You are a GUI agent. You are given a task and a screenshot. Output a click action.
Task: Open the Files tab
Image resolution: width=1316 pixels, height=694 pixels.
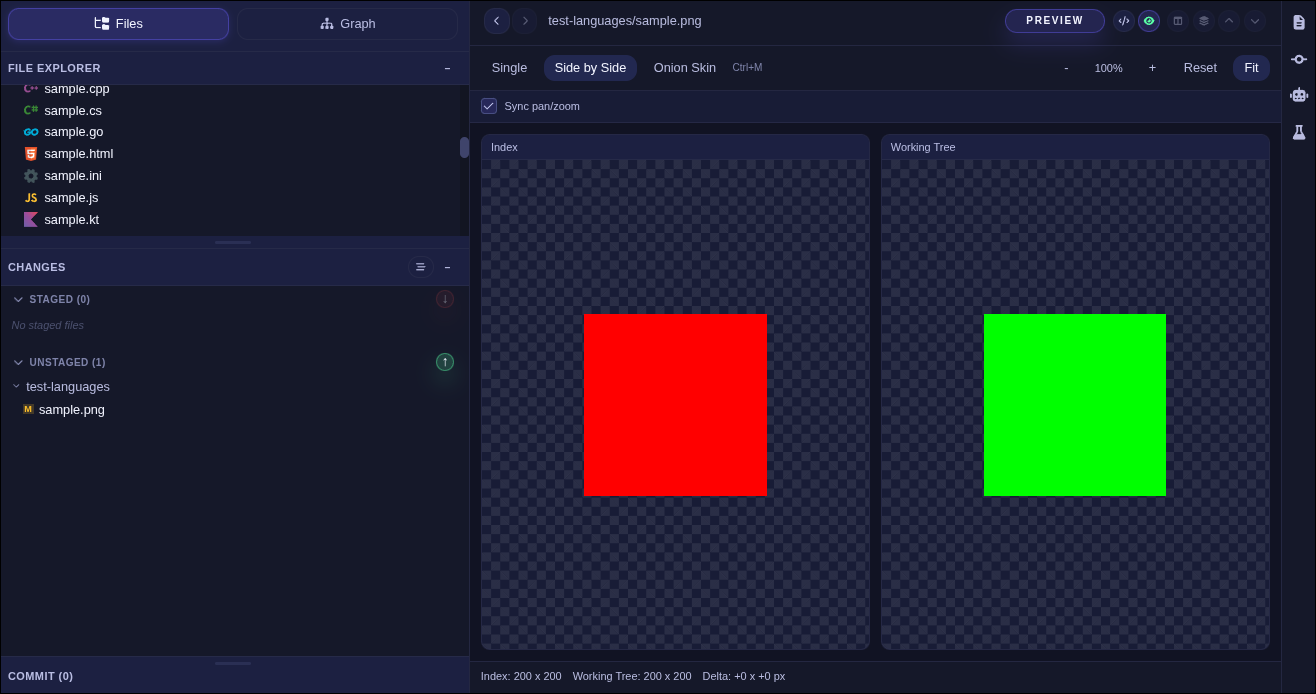(x=118, y=22)
